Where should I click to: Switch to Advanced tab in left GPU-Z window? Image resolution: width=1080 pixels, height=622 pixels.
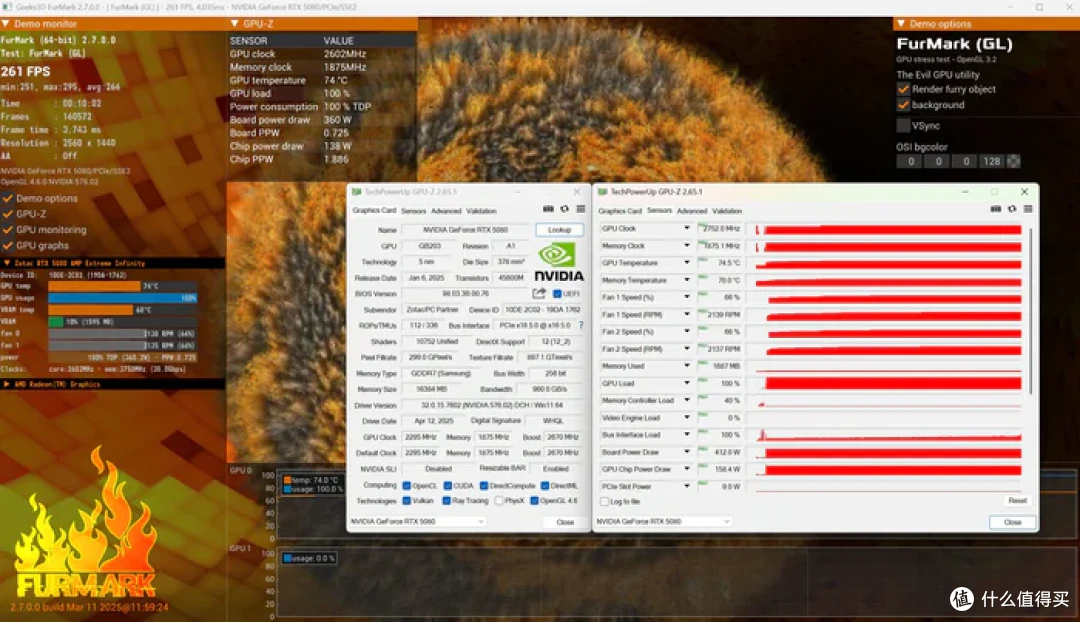point(446,211)
